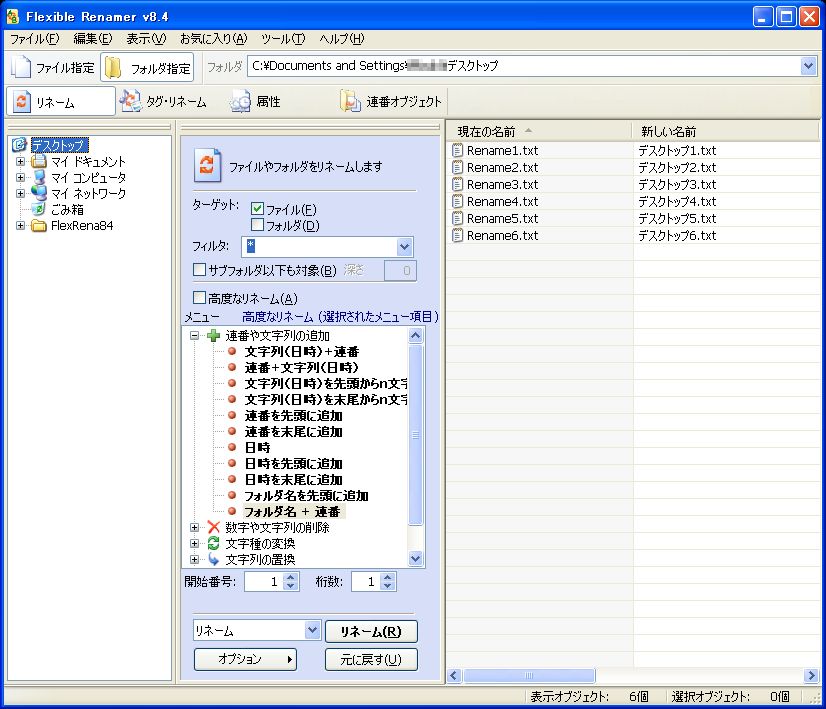Click the file icon of Rename2.txt
This screenshot has width=826, height=709.
[457, 167]
